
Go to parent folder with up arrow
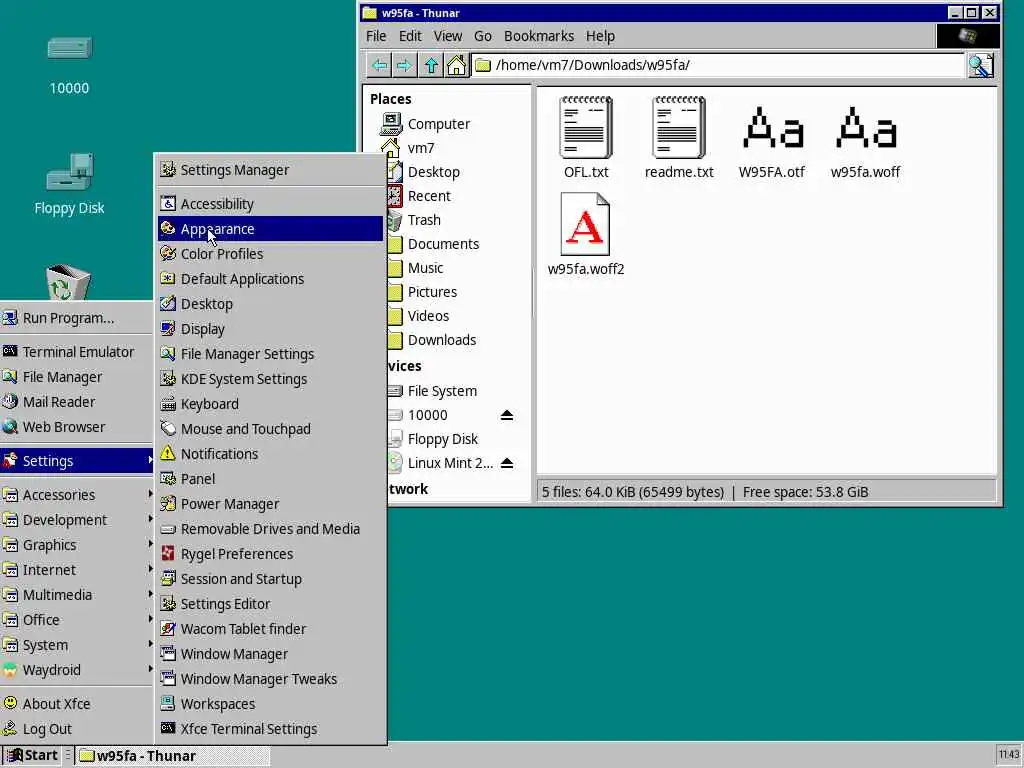(431, 65)
